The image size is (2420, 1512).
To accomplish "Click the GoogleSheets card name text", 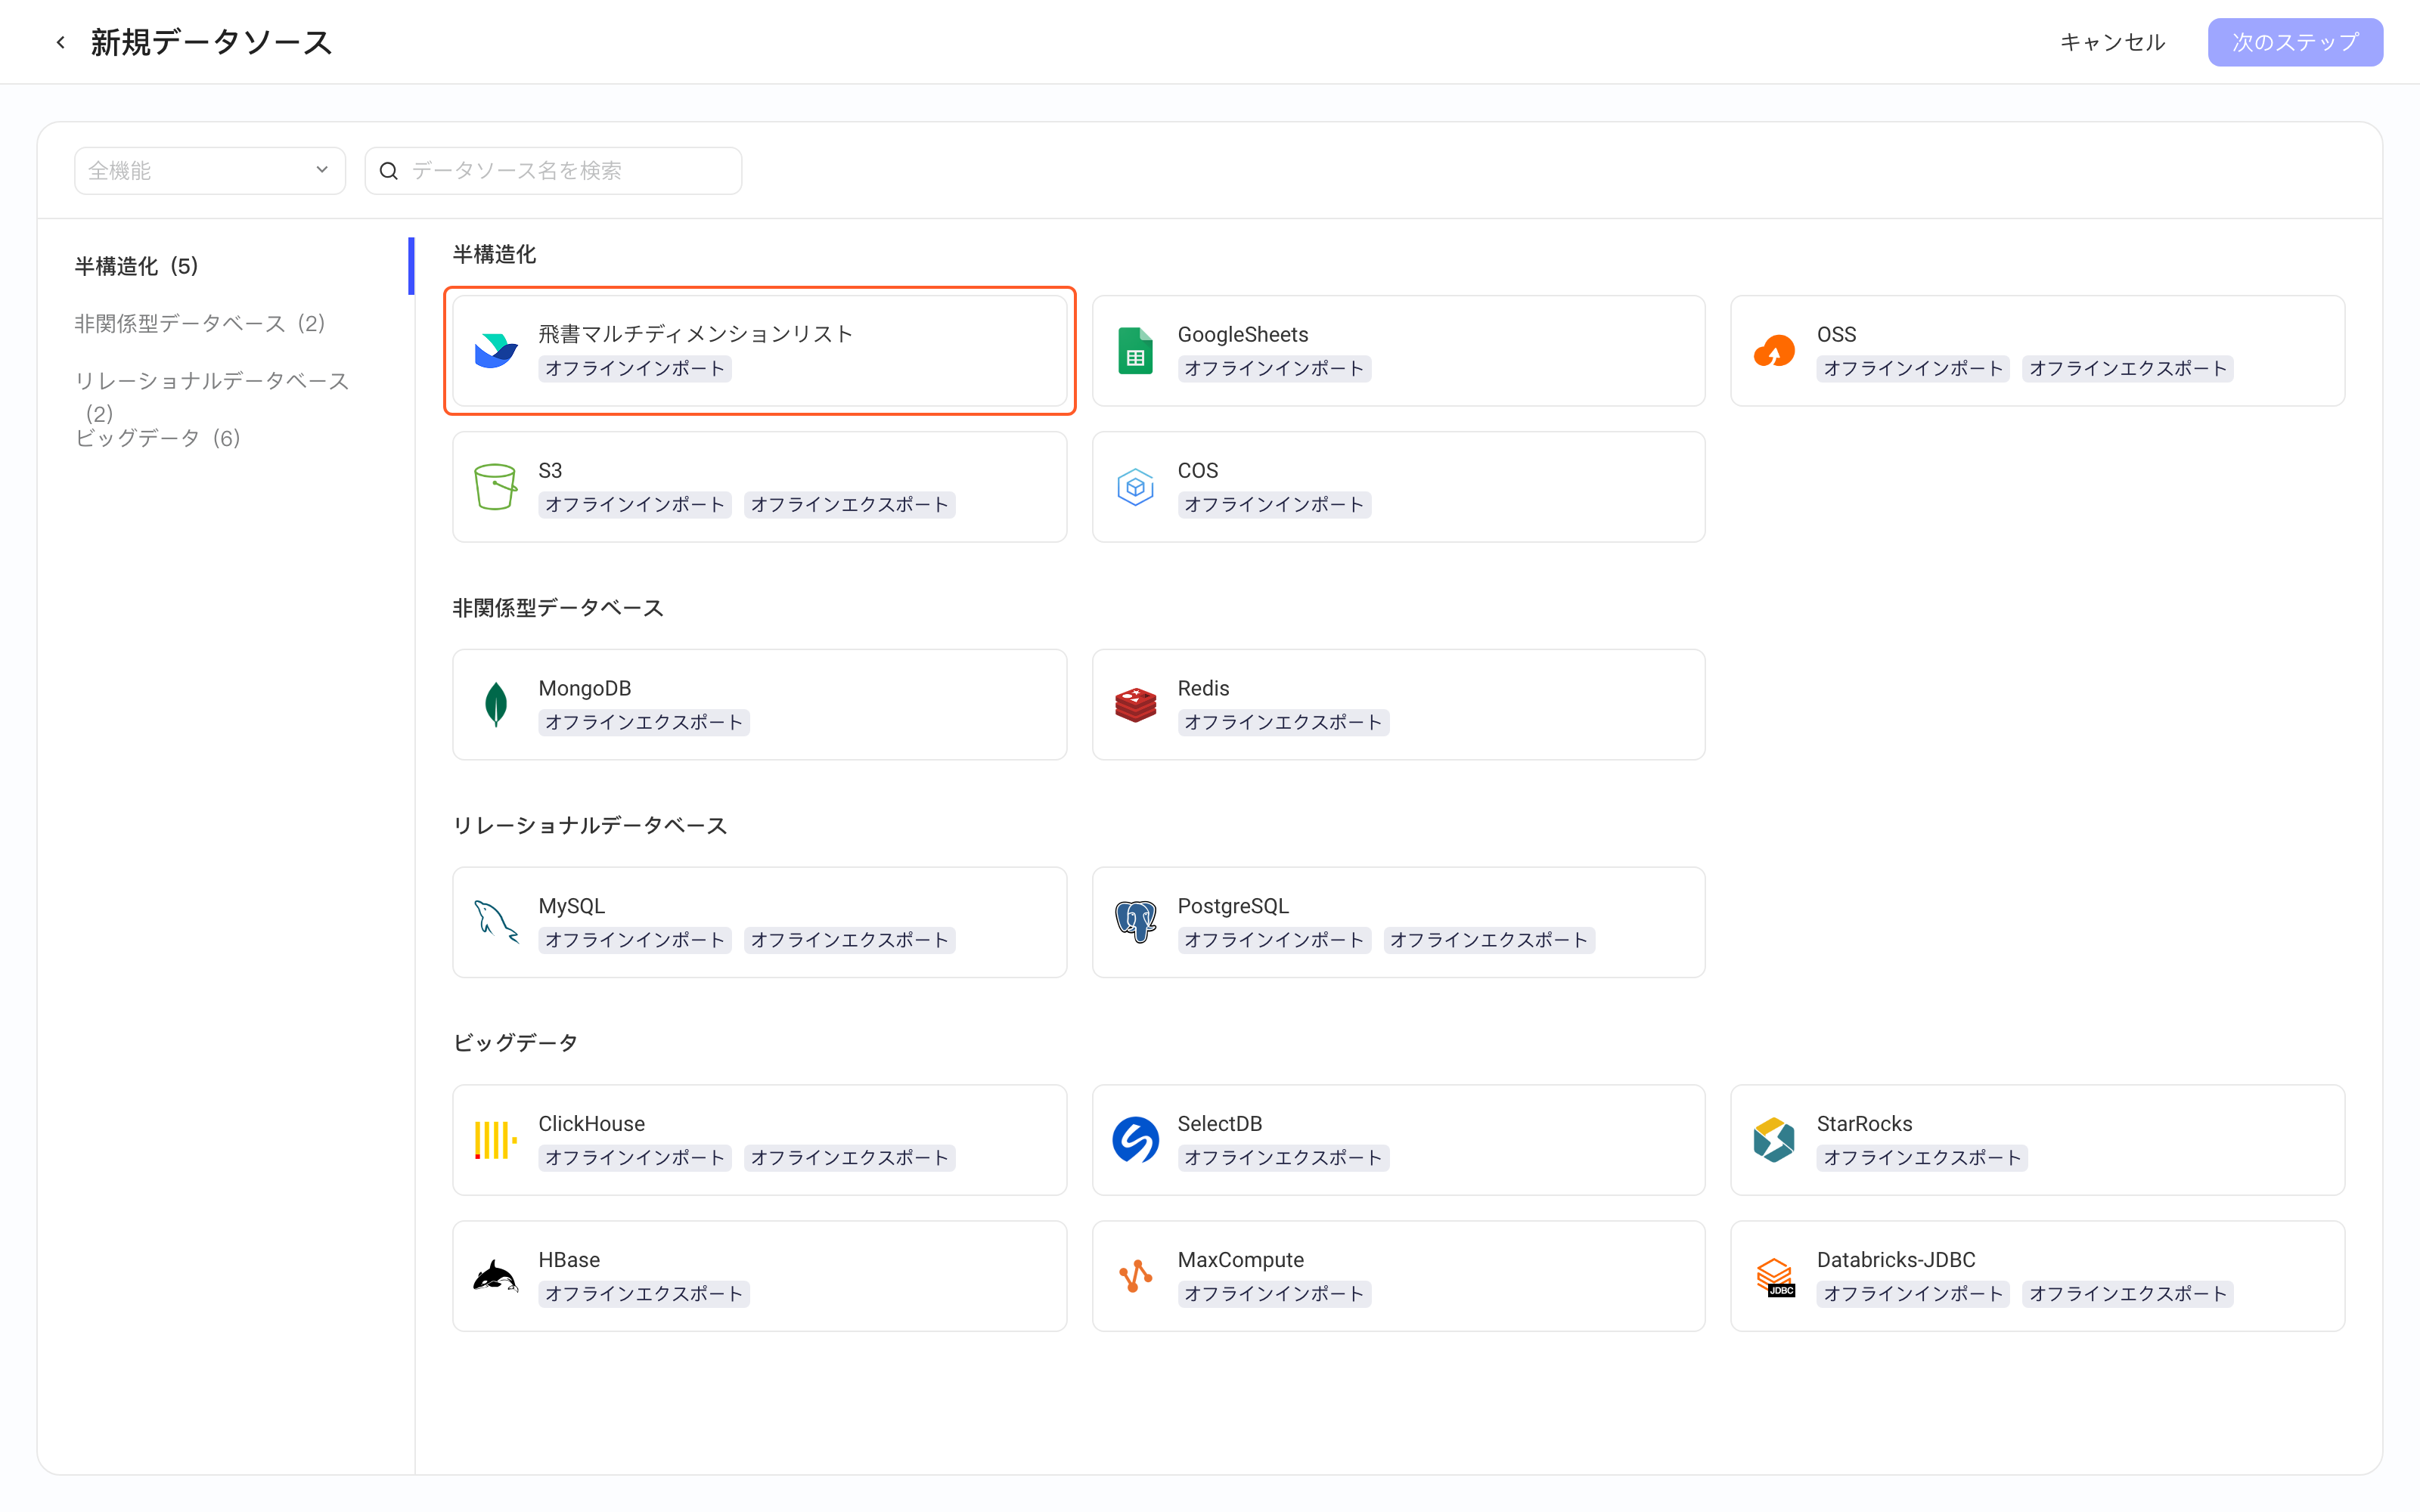I will [x=1242, y=334].
